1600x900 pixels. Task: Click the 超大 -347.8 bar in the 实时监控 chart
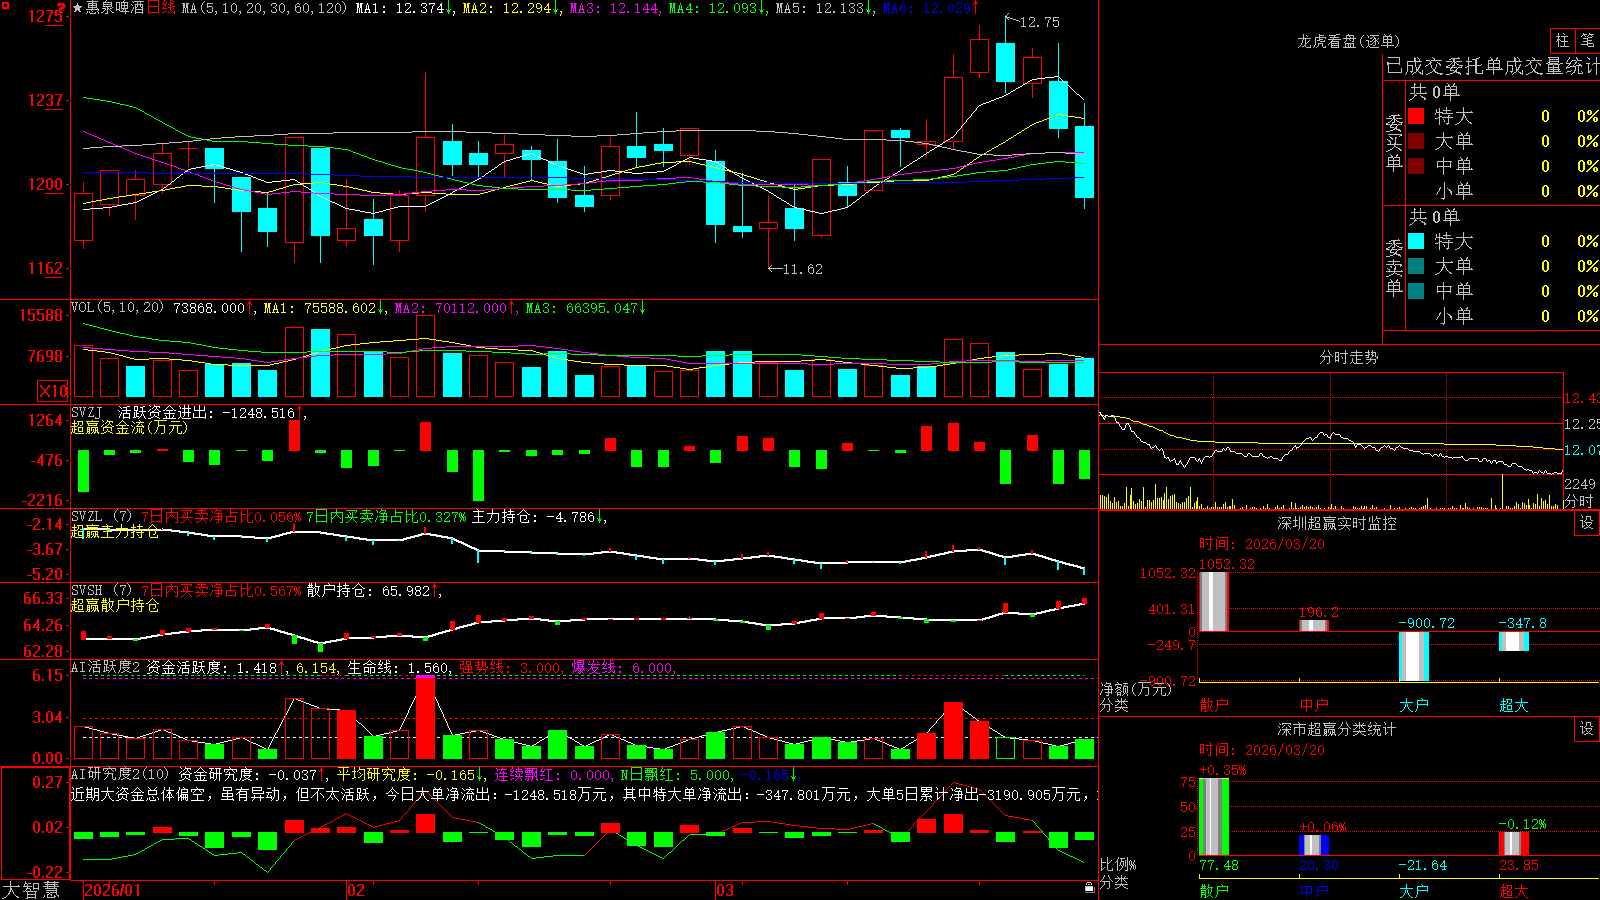click(x=1513, y=641)
